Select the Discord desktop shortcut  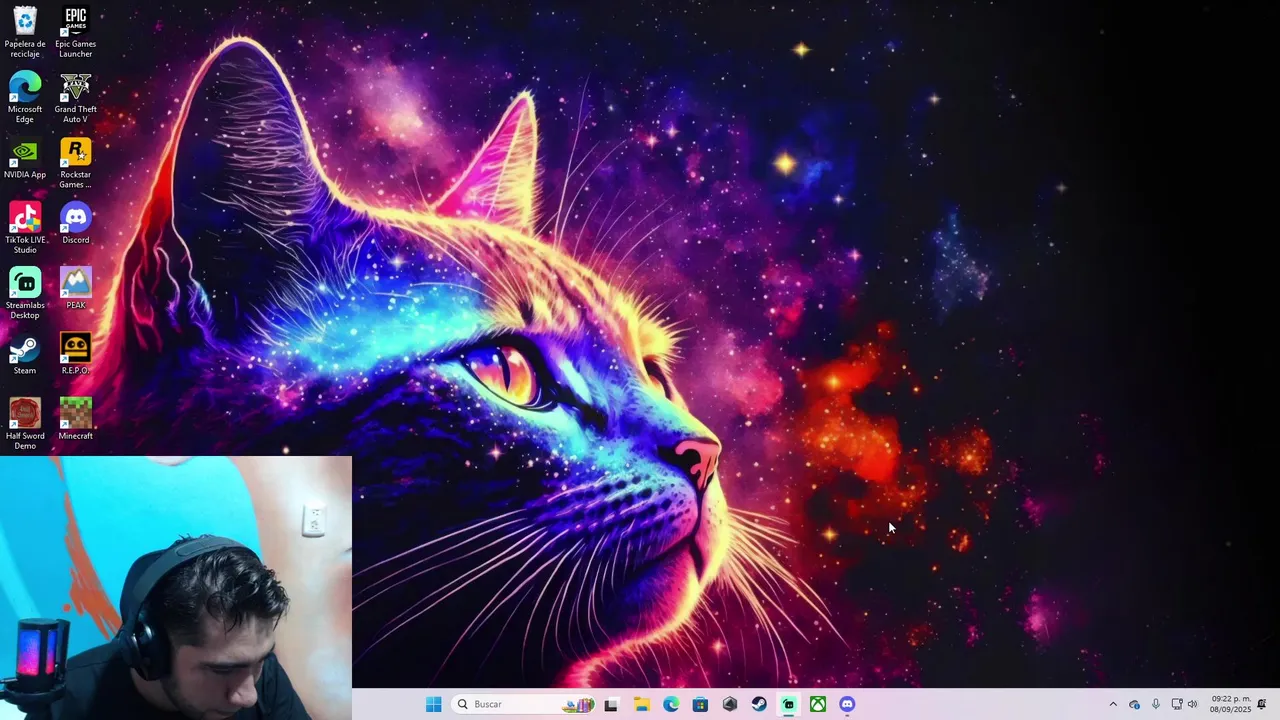click(x=76, y=224)
